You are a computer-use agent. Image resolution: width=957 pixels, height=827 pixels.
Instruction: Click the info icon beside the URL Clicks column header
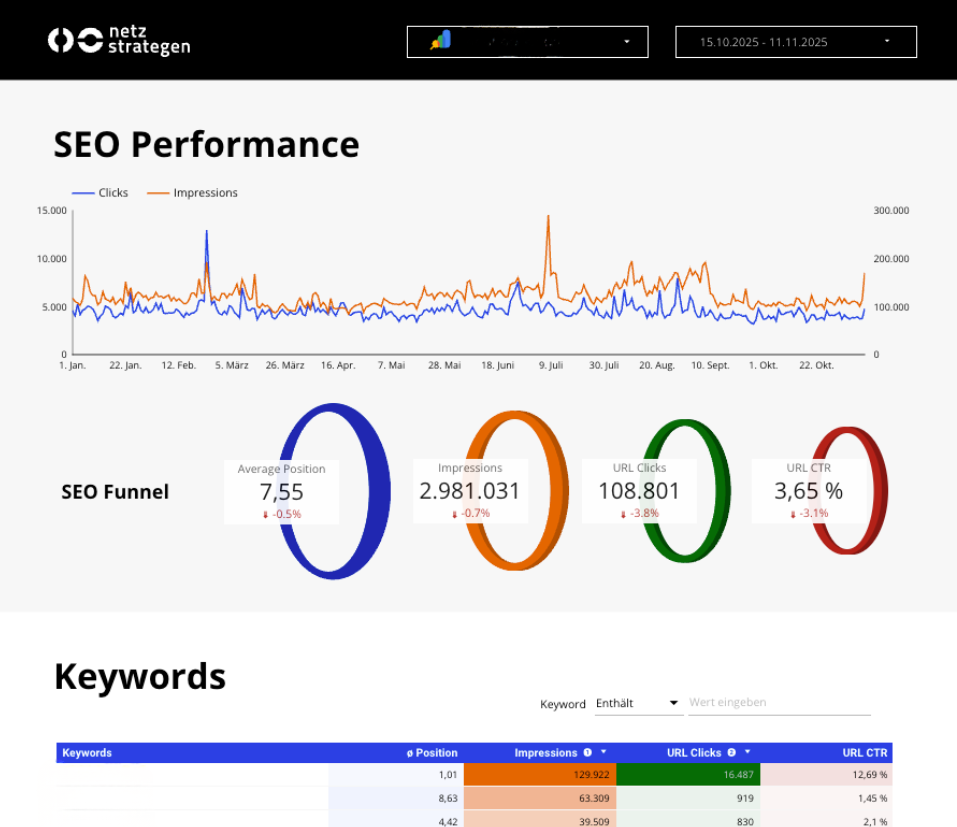pyautogui.click(x=731, y=752)
